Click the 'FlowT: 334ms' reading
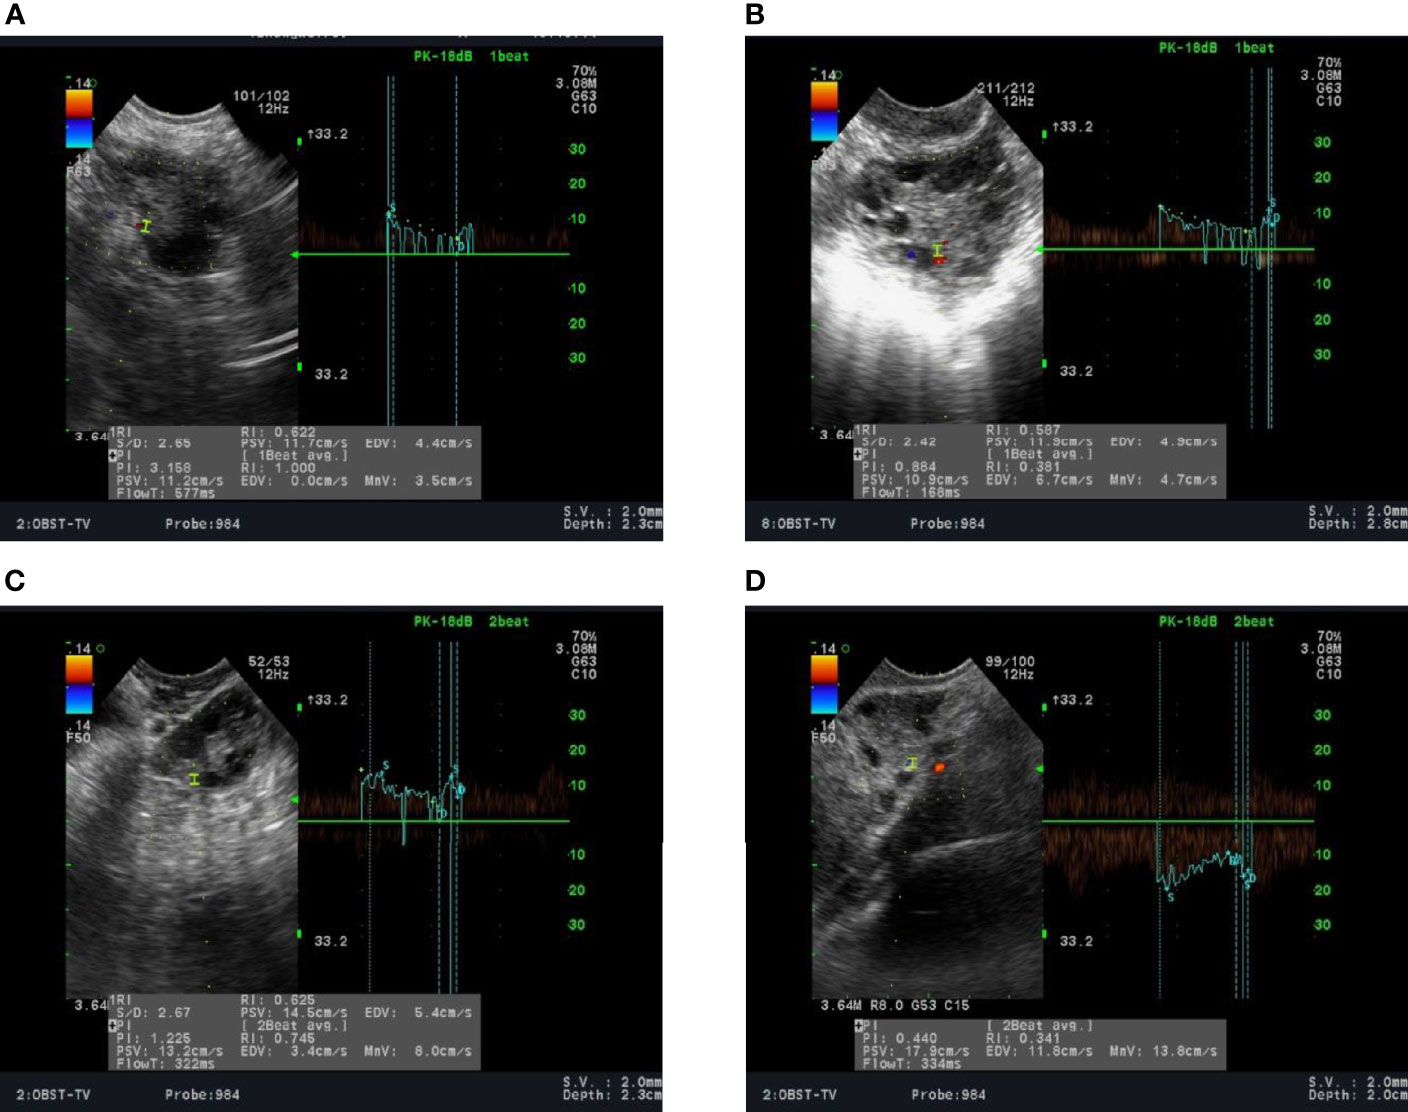1408x1112 pixels. pyautogui.click(x=910, y=1064)
